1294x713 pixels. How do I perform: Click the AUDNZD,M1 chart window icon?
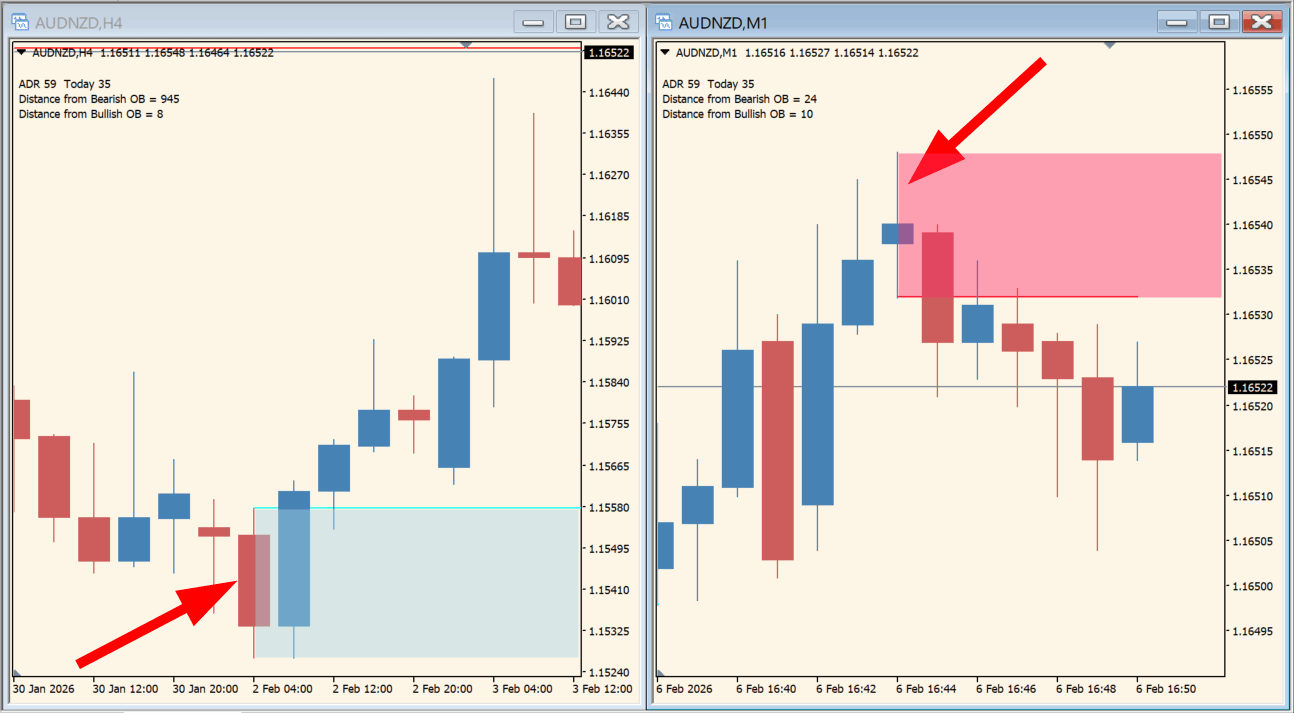click(664, 22)
